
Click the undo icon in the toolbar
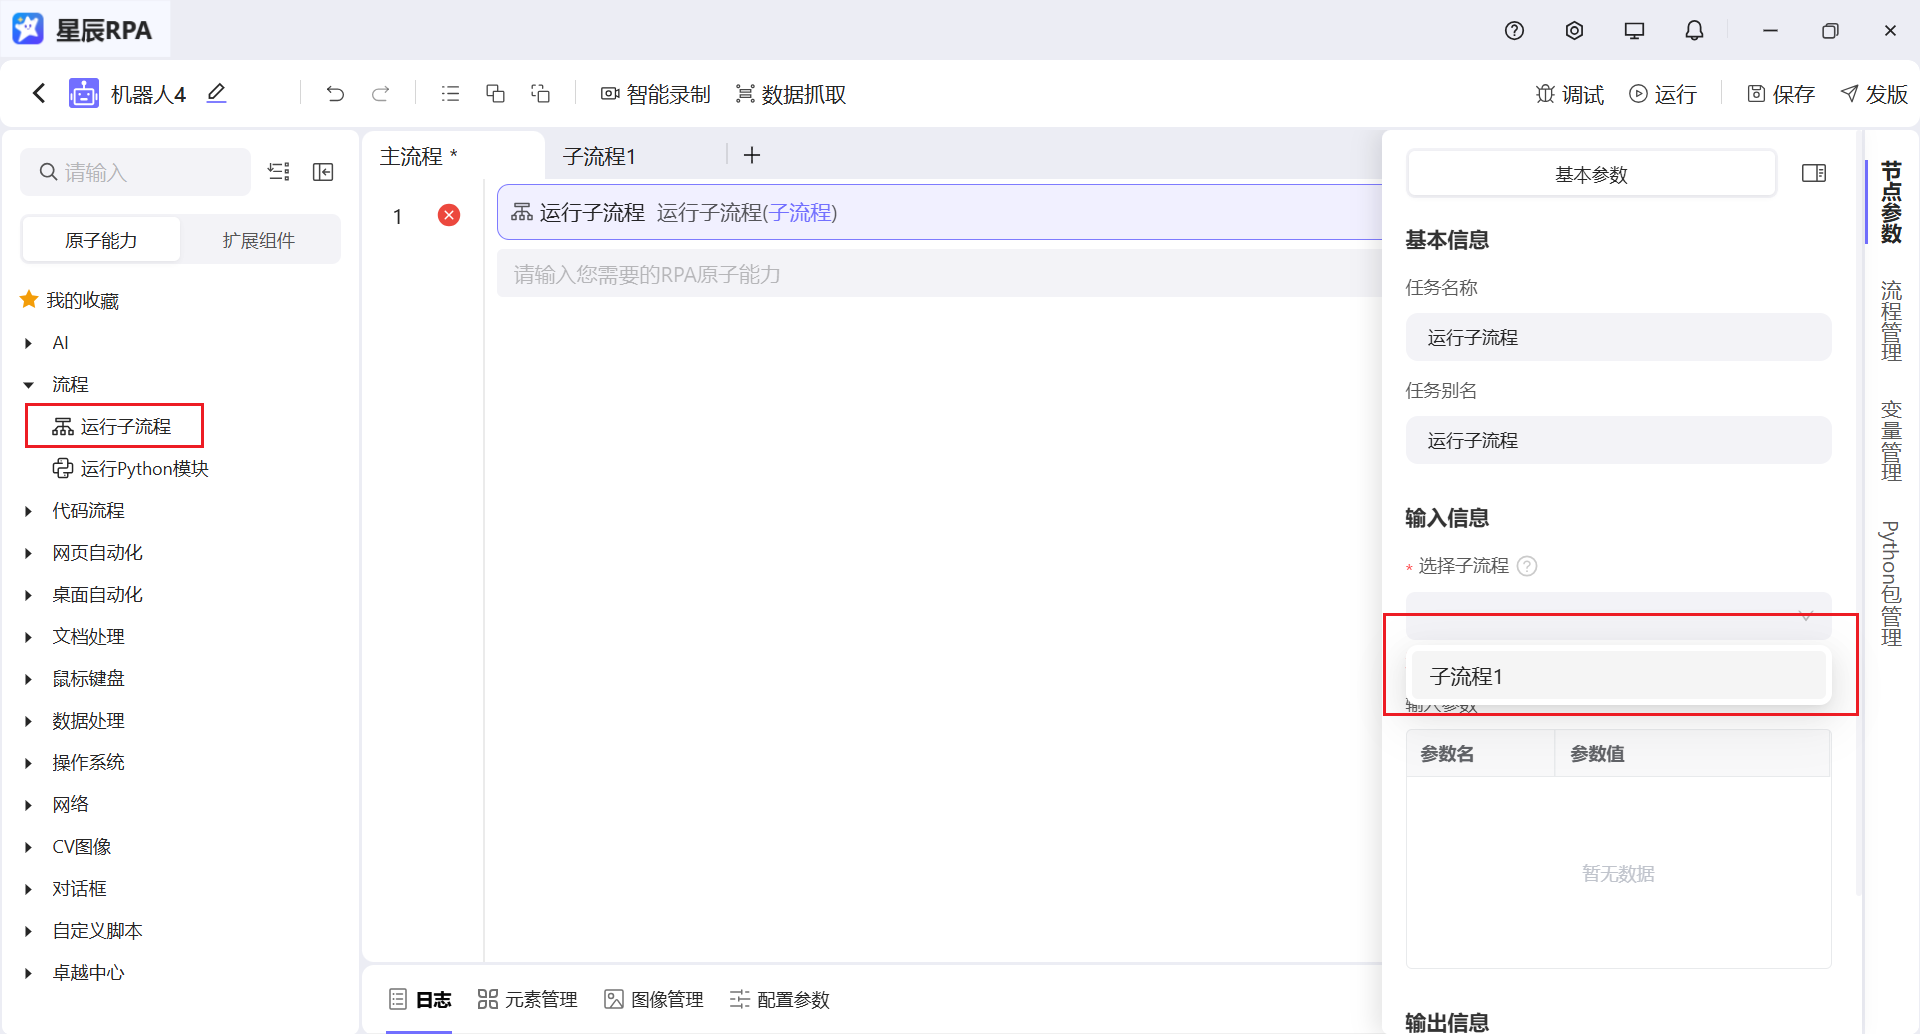pyautogui.click(x=335, y=93)
